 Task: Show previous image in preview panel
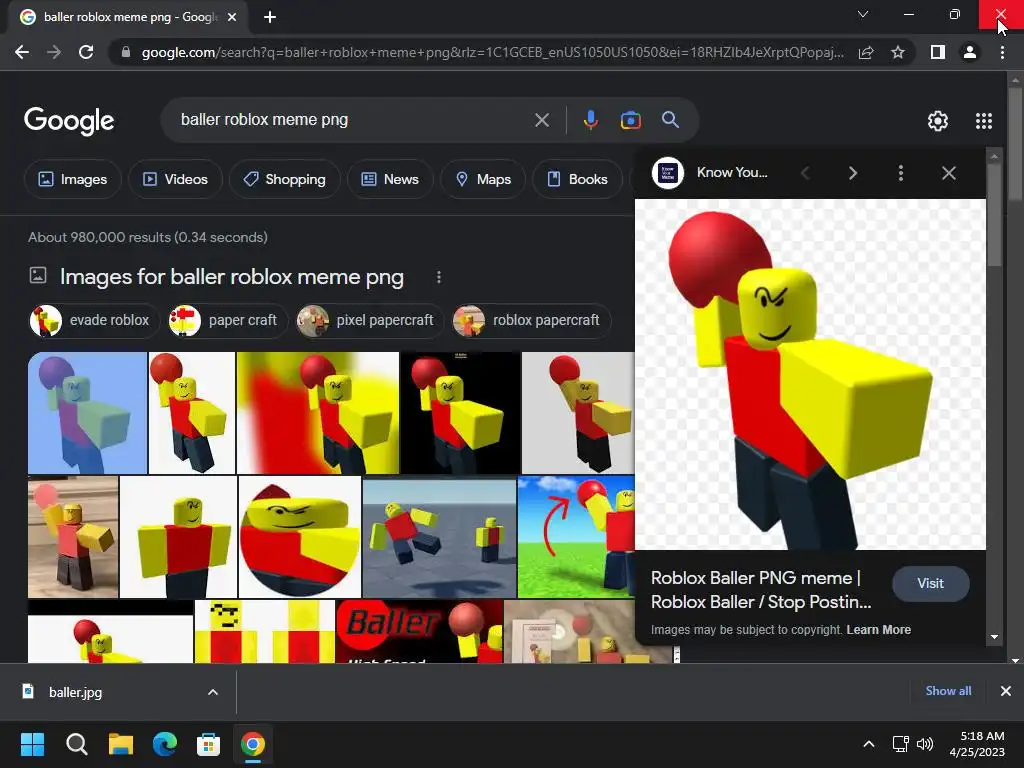click(805, 173)
